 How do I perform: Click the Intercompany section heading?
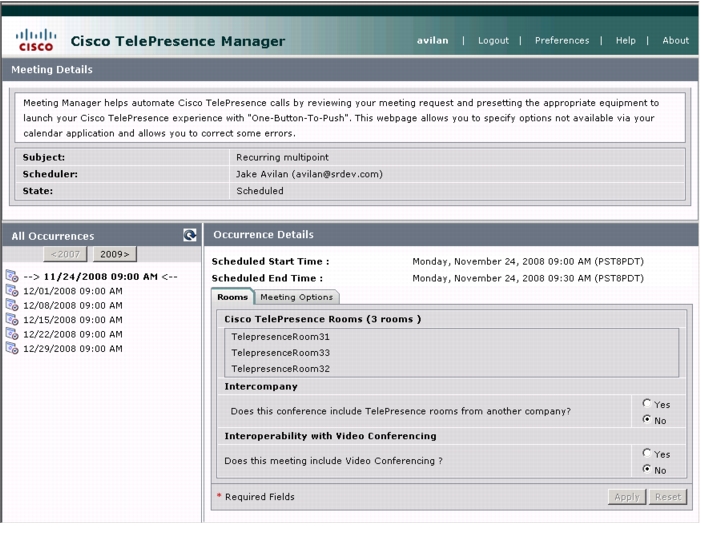click(x=261, y=387)
